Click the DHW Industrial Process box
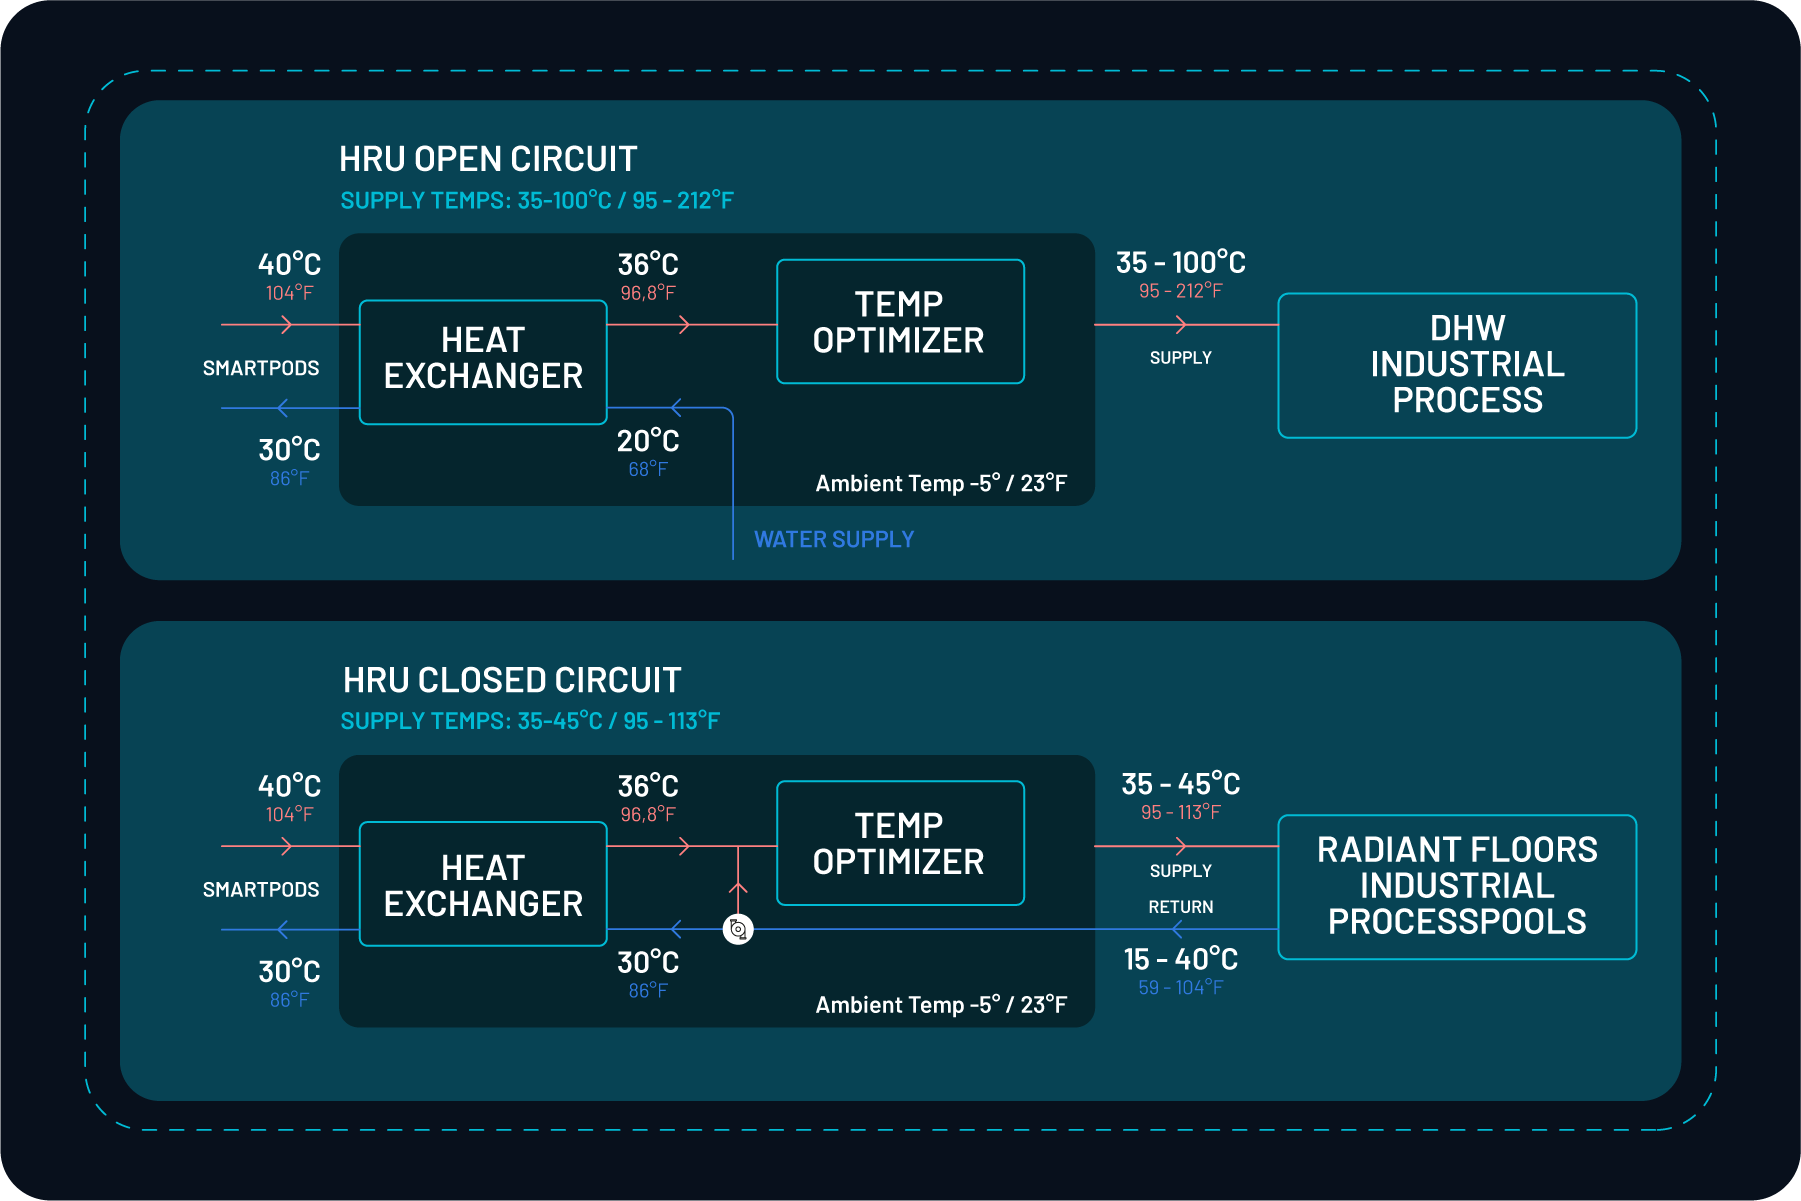This screenshot has height=1201, width=1801. [x=1457, y=365]
